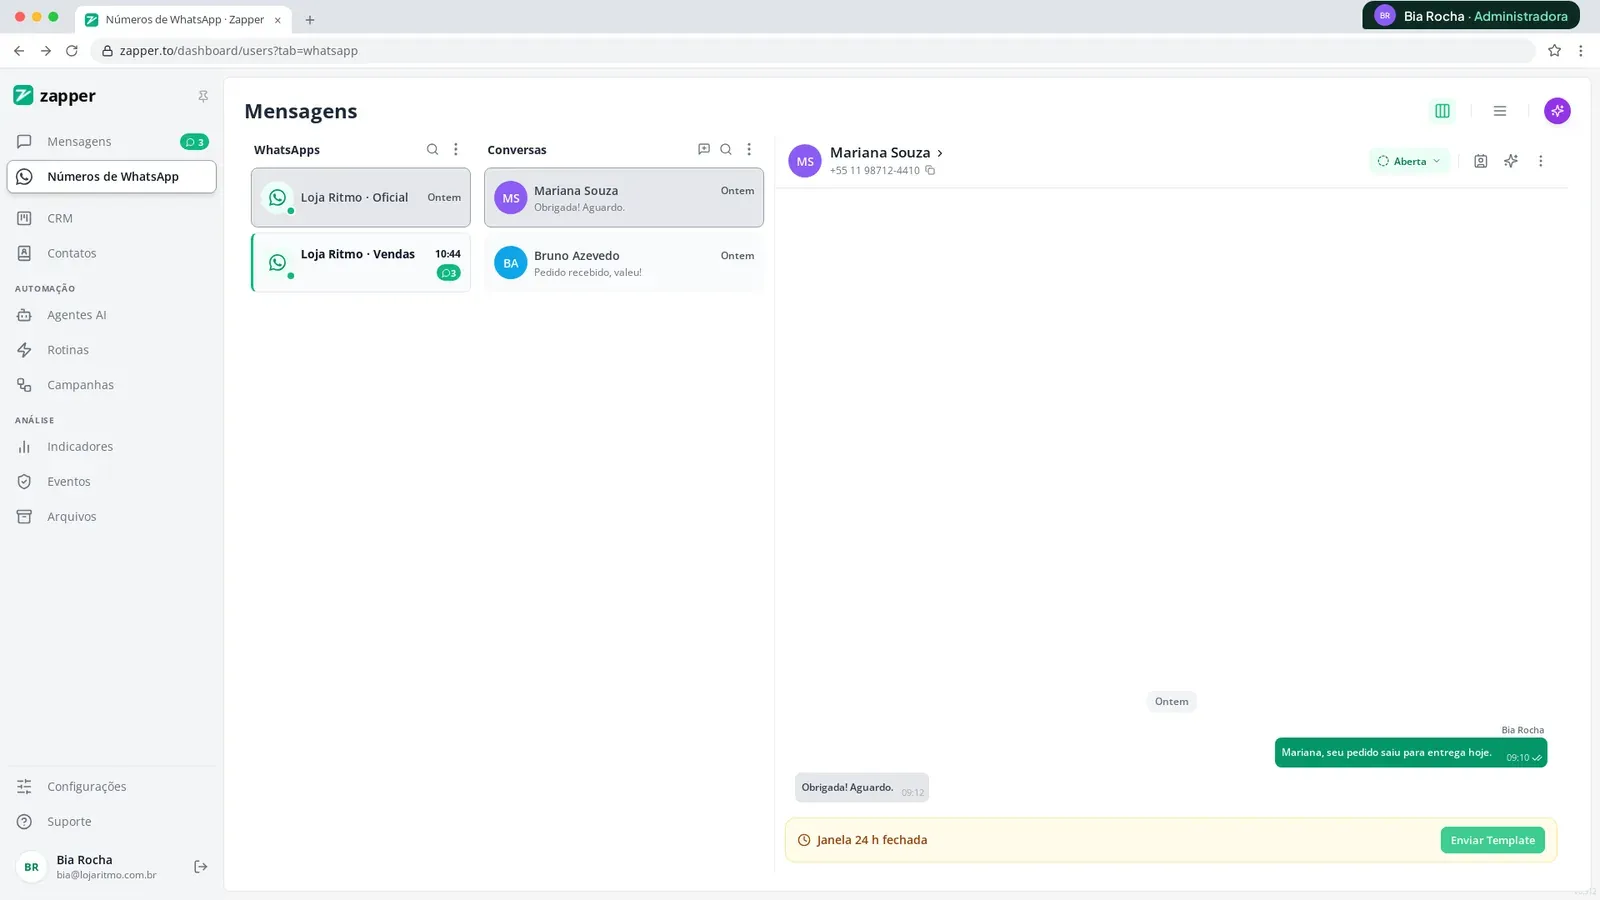Open a new browser tab

click(x=310, y=20)
